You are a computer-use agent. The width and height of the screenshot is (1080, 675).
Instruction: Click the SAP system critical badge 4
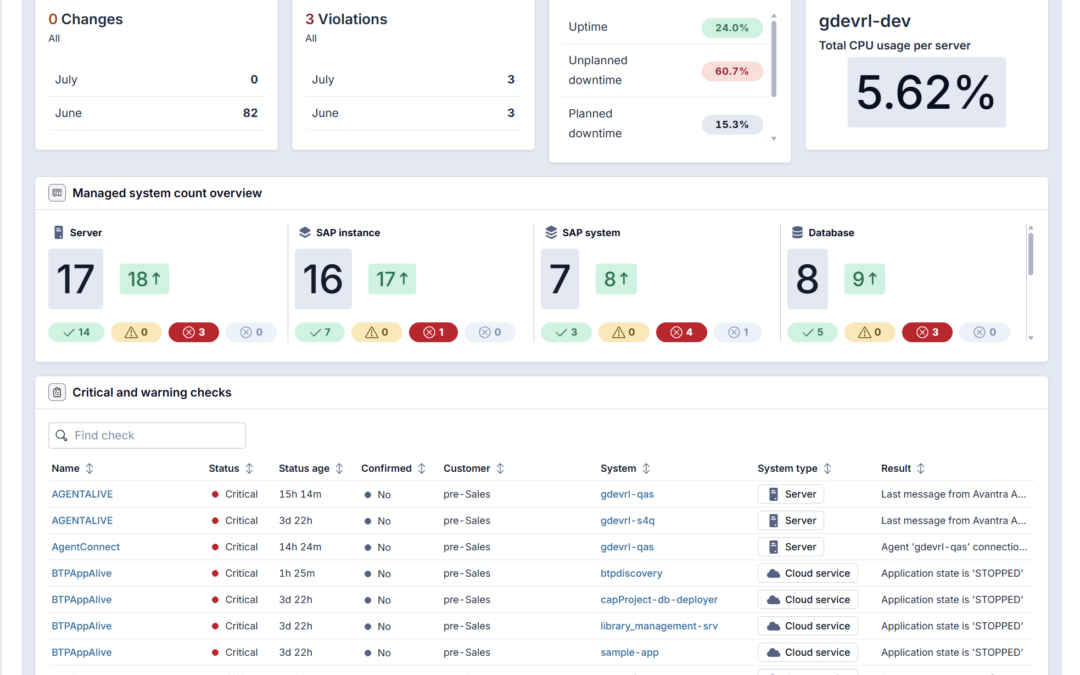681,332
